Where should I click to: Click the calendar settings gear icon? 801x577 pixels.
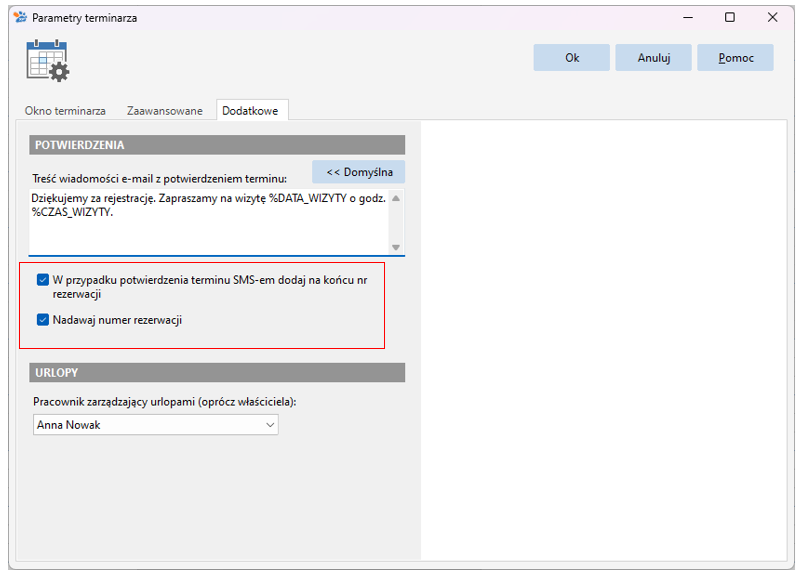point(48,60)
